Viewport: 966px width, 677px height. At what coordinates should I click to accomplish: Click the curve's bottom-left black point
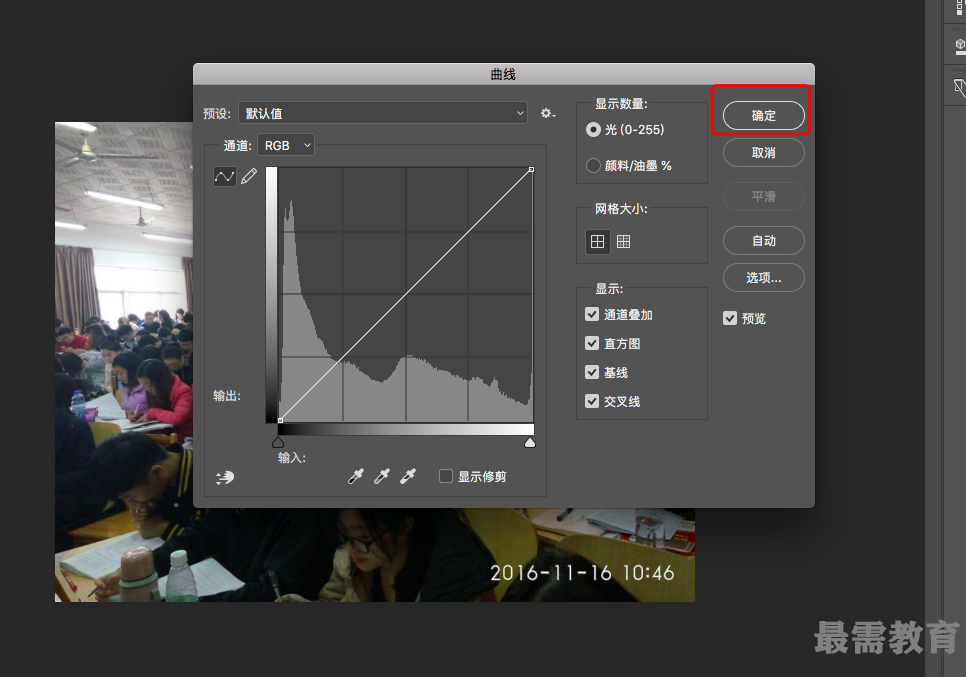pyautogui.click(x=280, y=420)
